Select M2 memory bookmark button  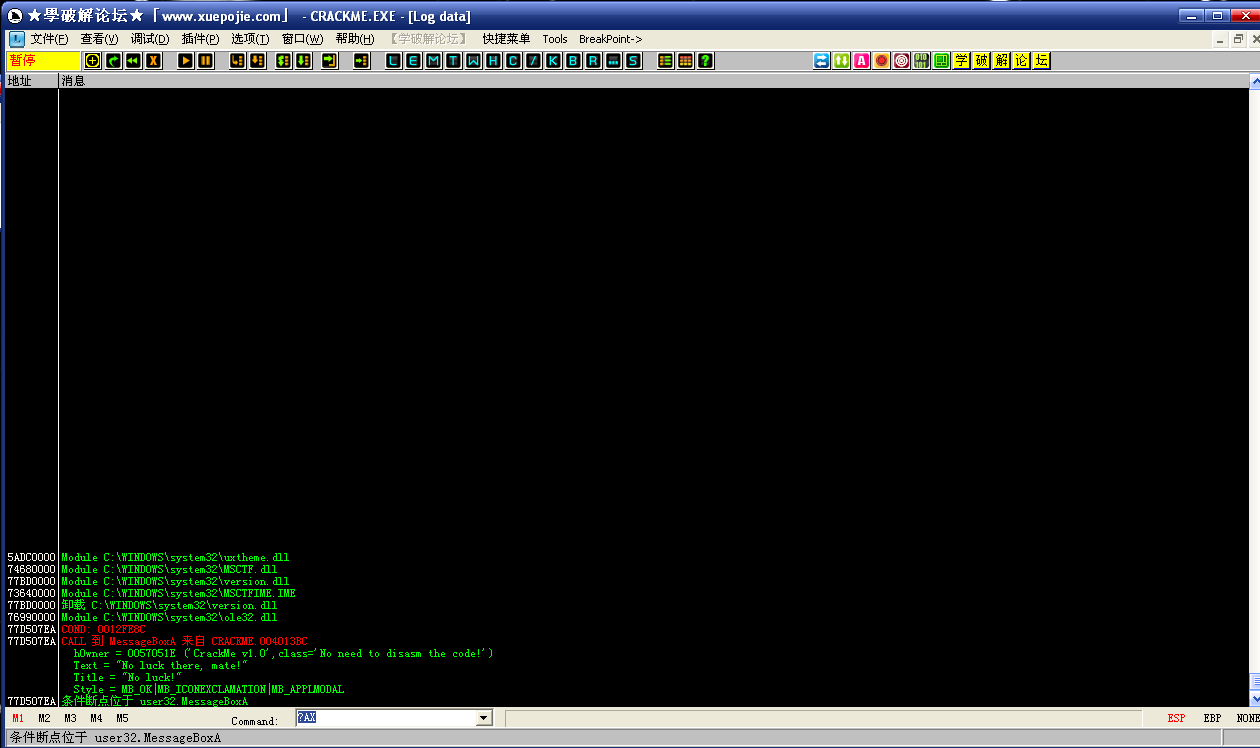click(44, 718)
